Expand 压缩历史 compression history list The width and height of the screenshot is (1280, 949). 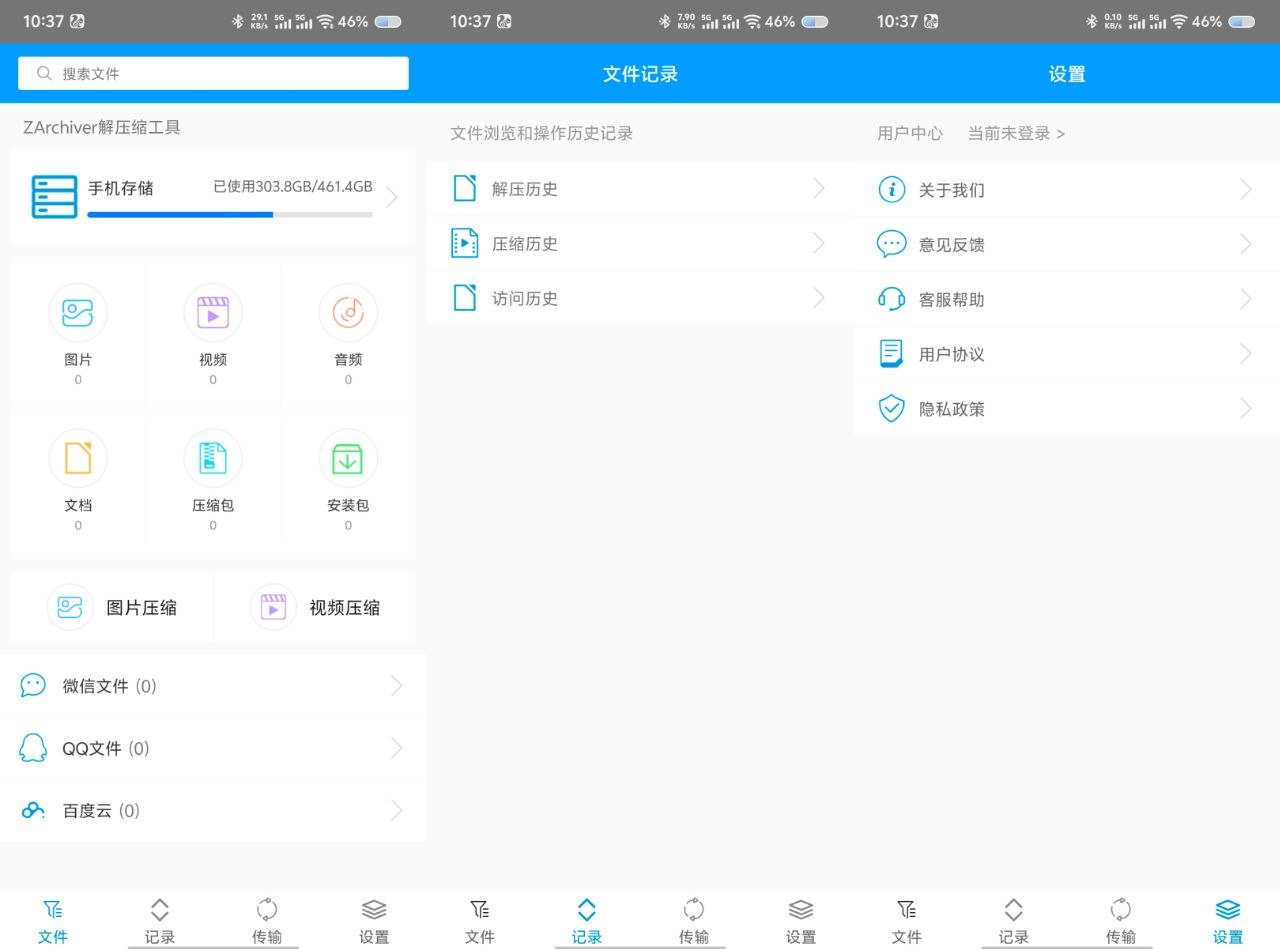click(640, 243)
